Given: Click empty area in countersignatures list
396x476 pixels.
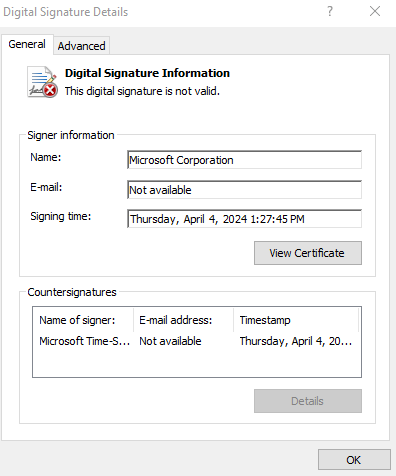Looking at the screenshot, I should tap(197, 363).
